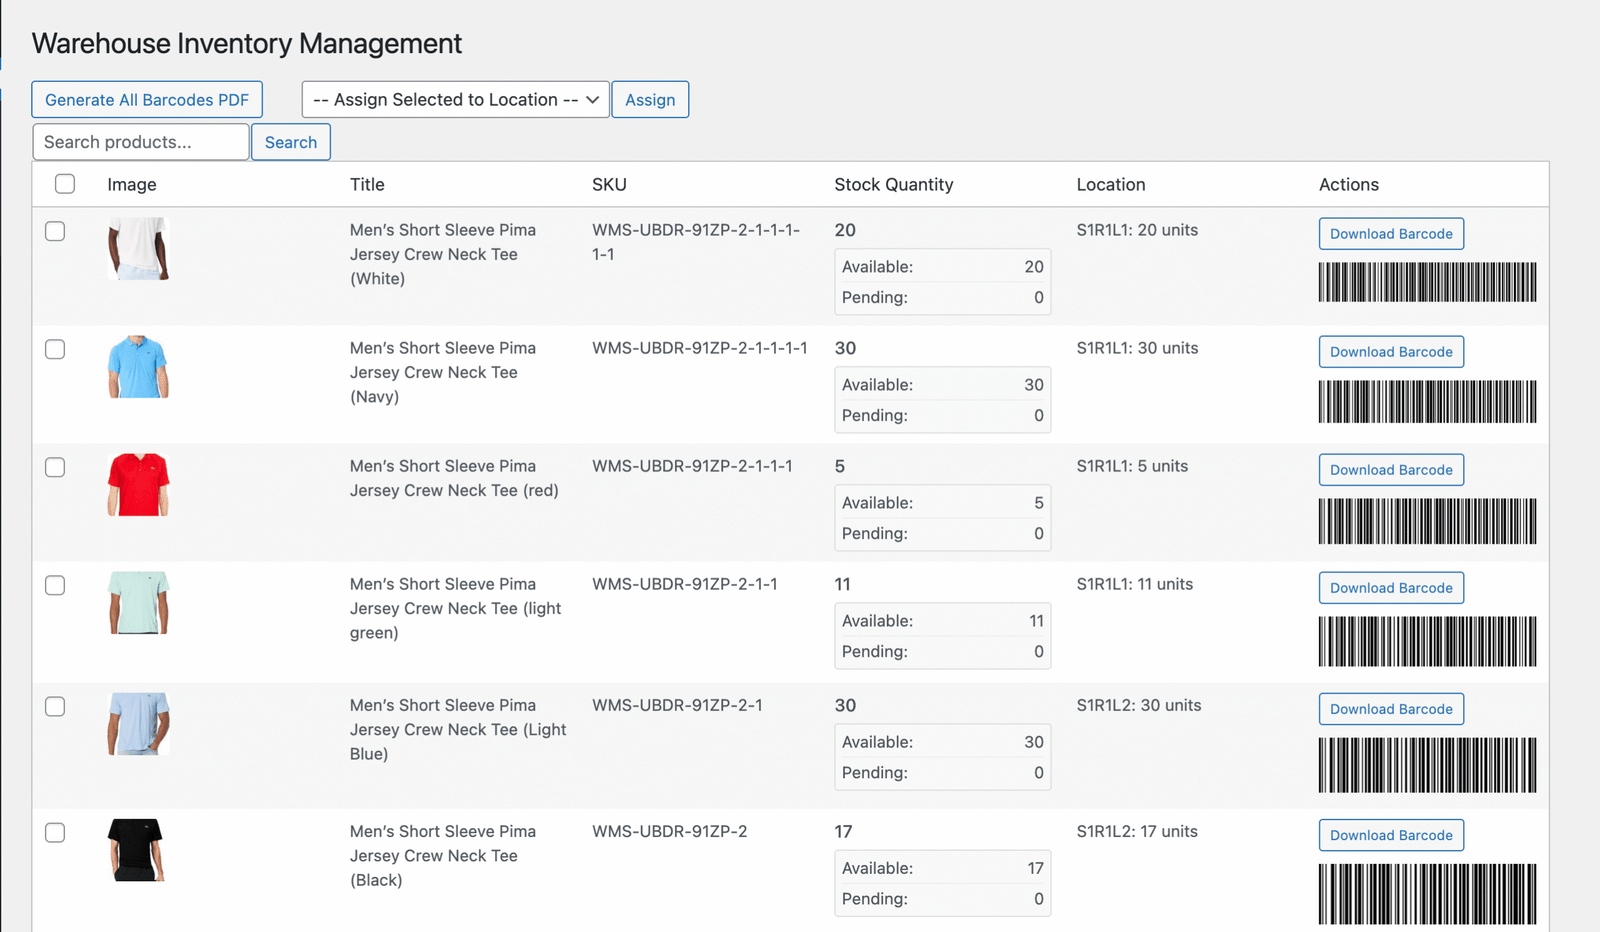
Task: Click location S1R1L1: 30 units
Action: [1137, 348]
